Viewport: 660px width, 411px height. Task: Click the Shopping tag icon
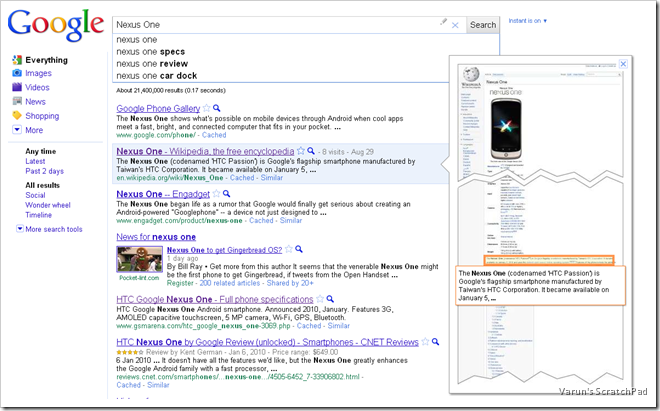pos(17,115)
